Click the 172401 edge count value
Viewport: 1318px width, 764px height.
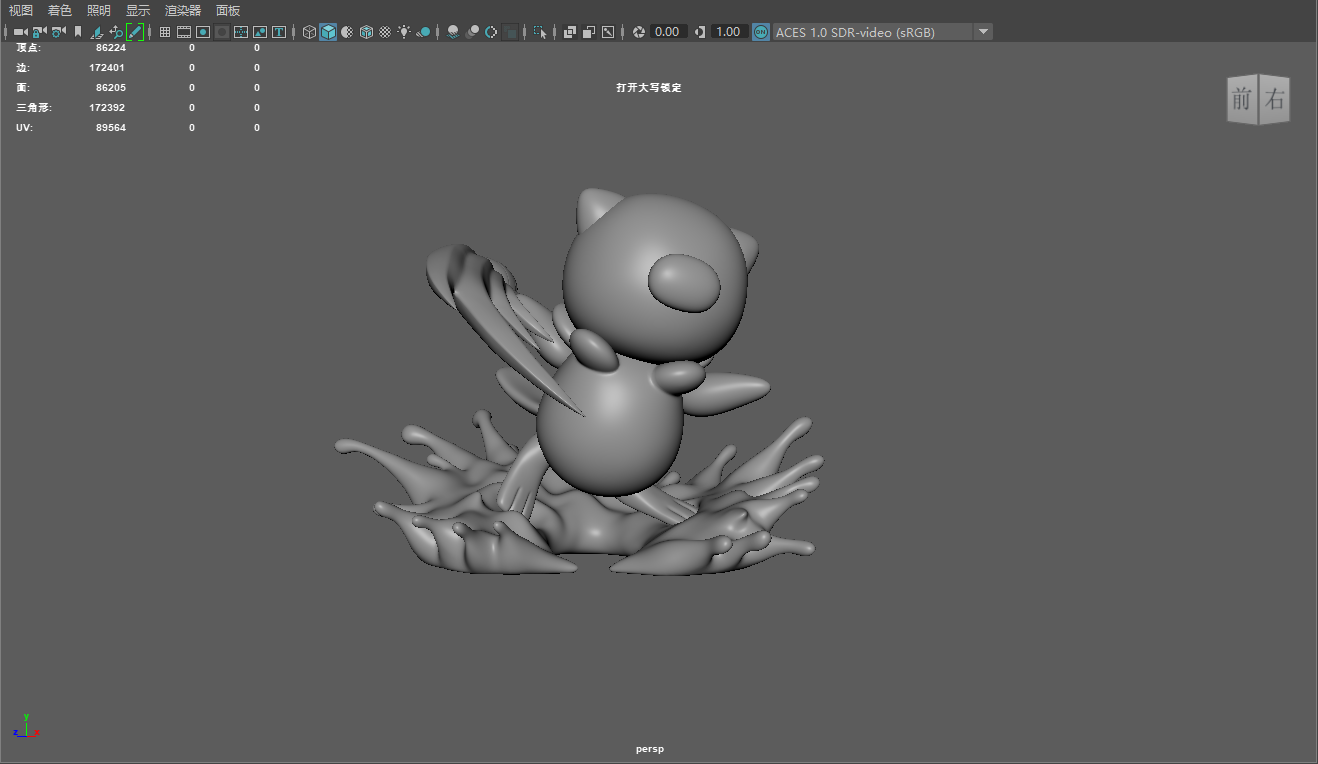pyautogui.click(x=107, y=68)
